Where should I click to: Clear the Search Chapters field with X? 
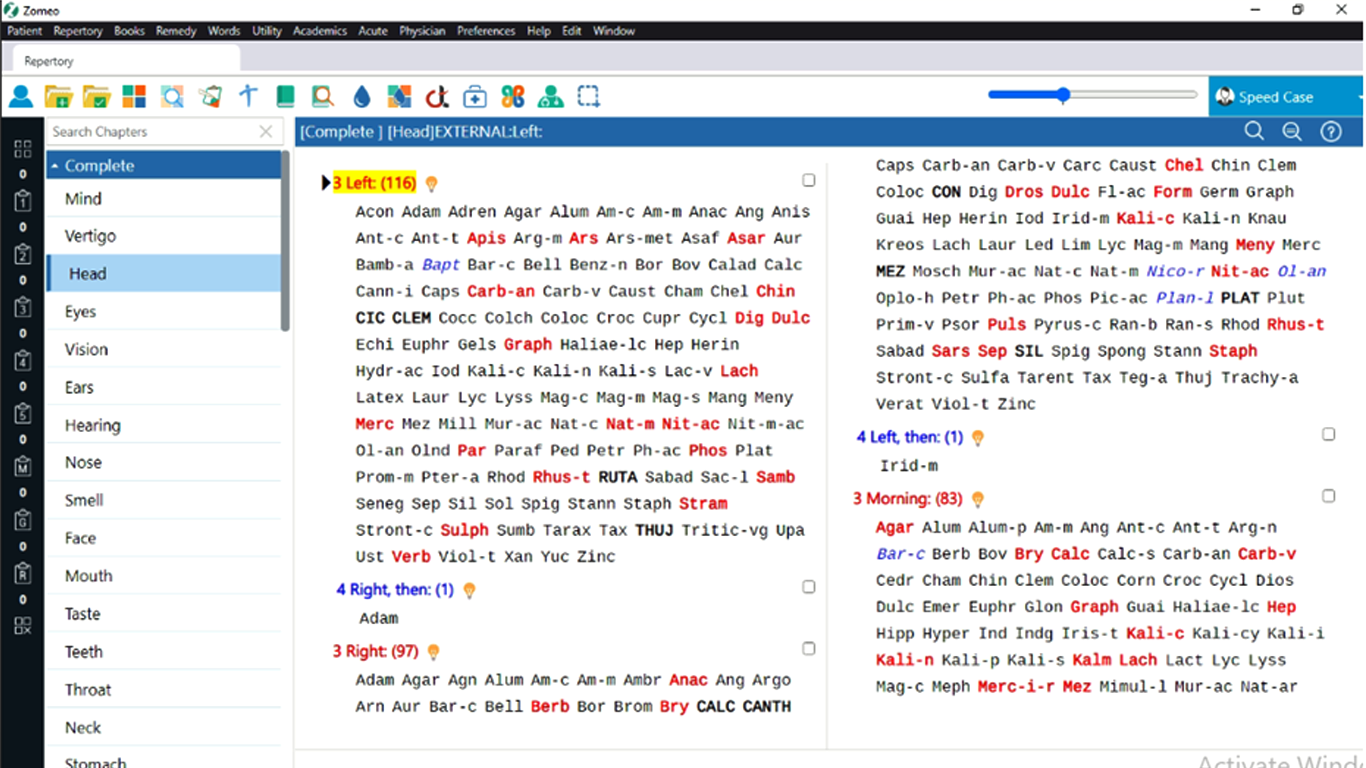pyautogui.click(x=266, y=131)
